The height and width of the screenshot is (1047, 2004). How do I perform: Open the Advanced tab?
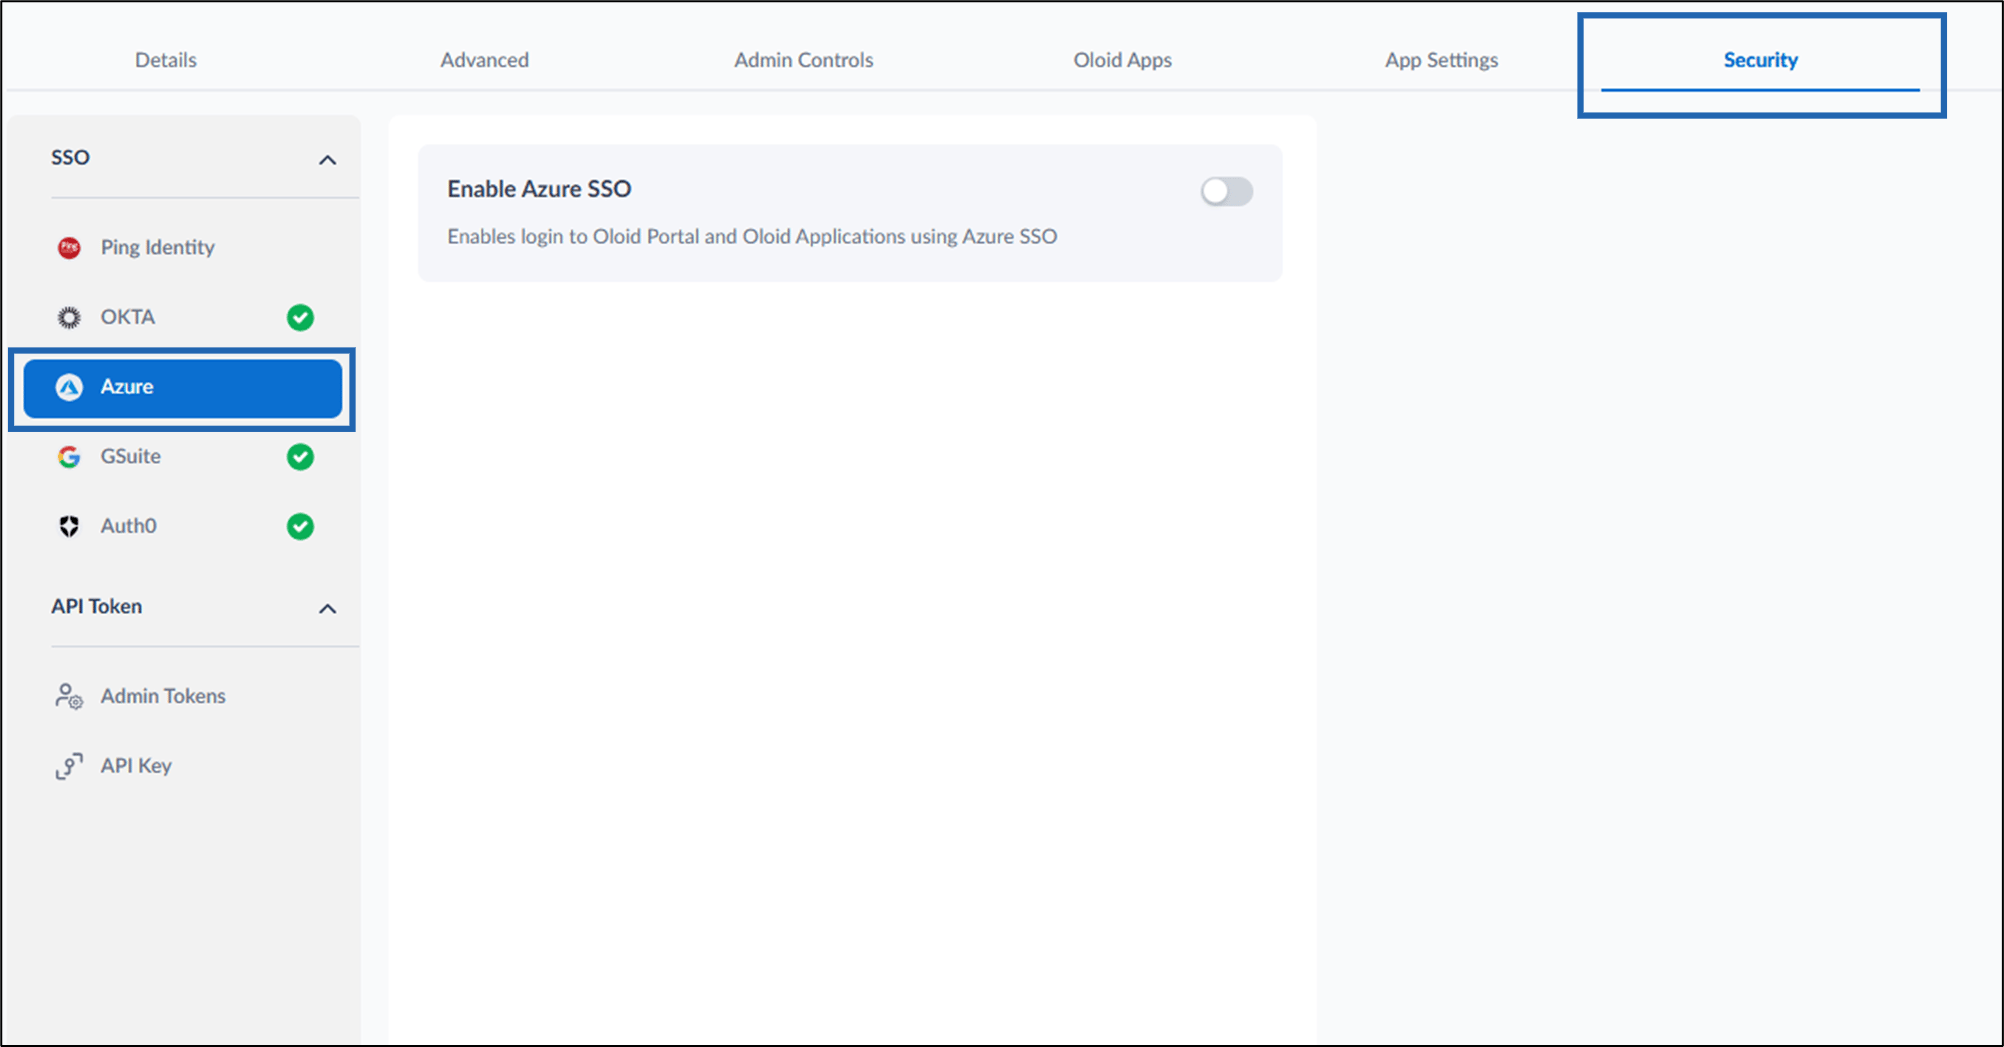click(485, 60)
